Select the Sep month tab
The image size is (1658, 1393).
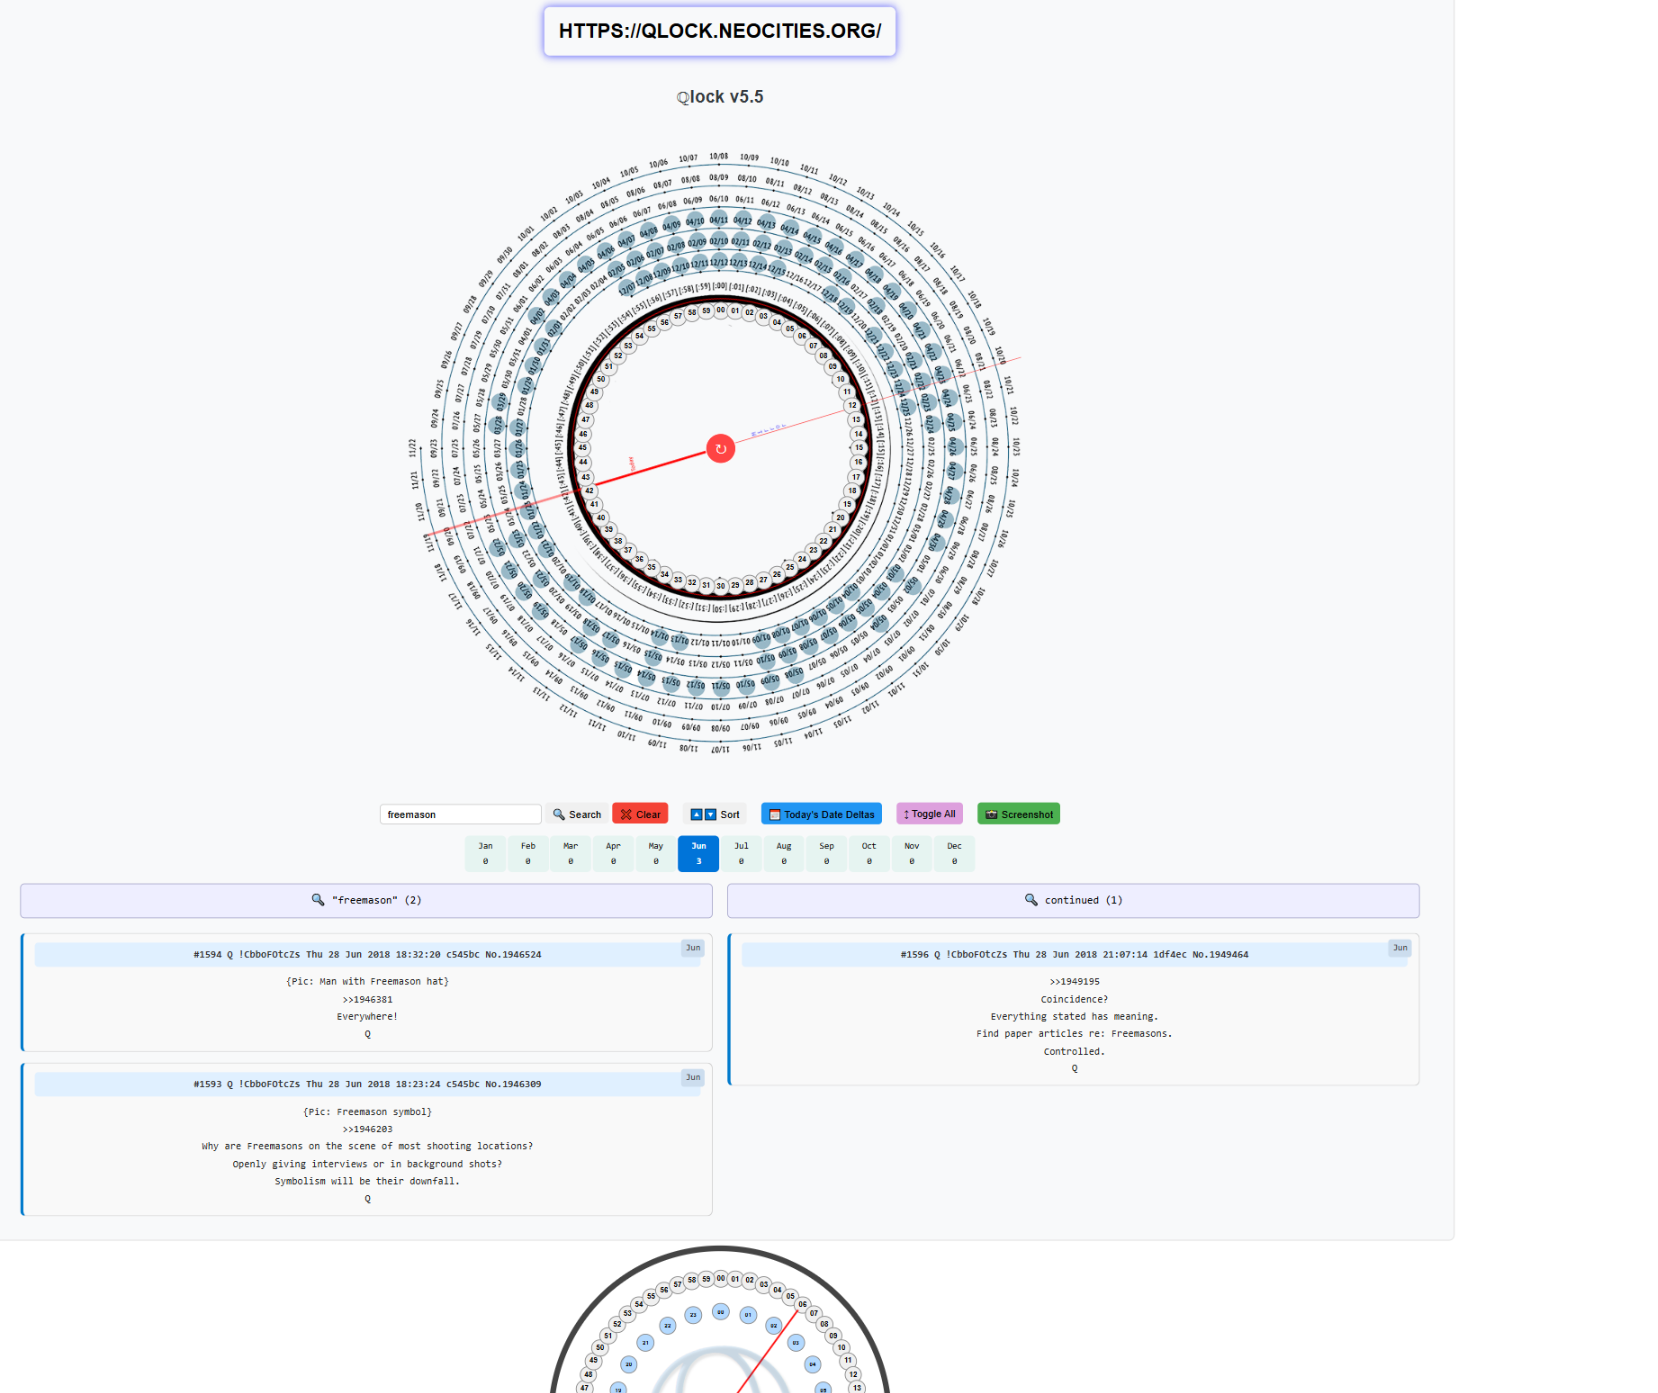coord(826,853)
